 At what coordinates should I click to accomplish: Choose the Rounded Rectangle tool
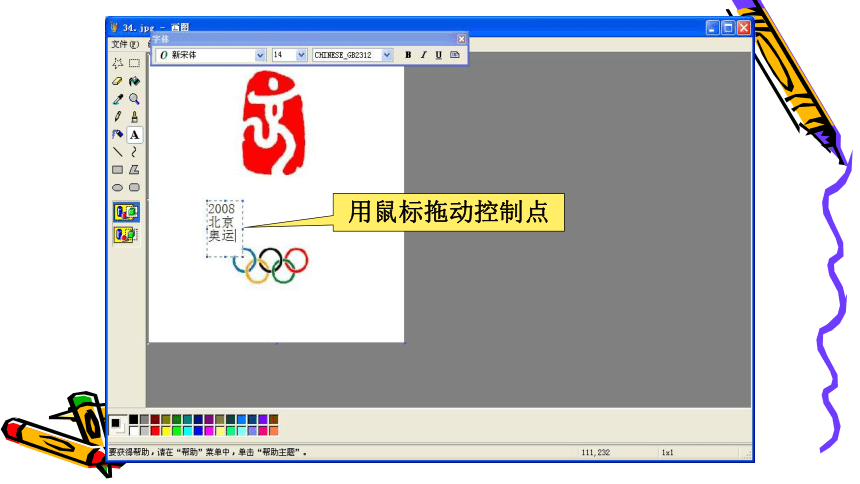click(x=134, y=188)
